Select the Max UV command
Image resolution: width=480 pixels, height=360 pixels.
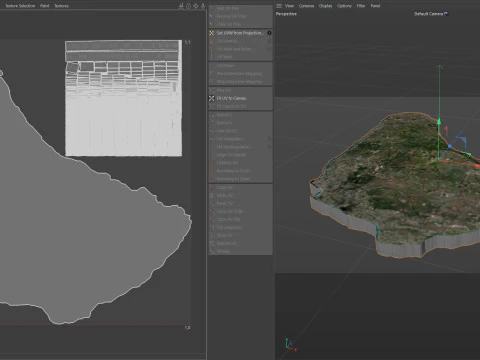tap(240, 90)
